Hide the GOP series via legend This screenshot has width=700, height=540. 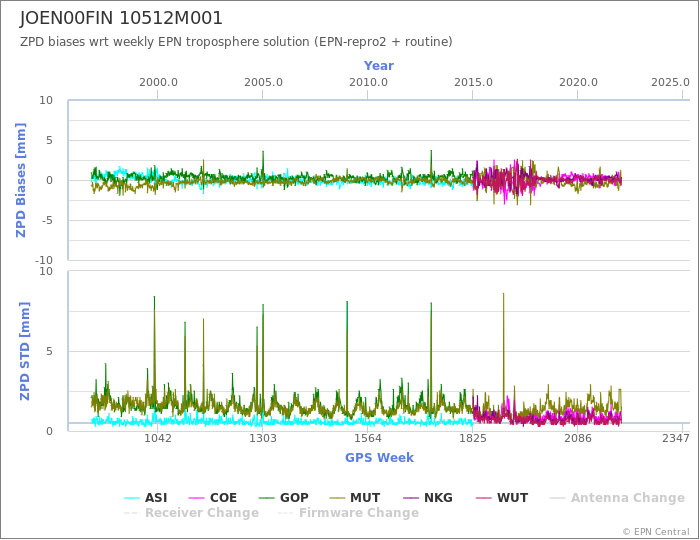(284, 498)
